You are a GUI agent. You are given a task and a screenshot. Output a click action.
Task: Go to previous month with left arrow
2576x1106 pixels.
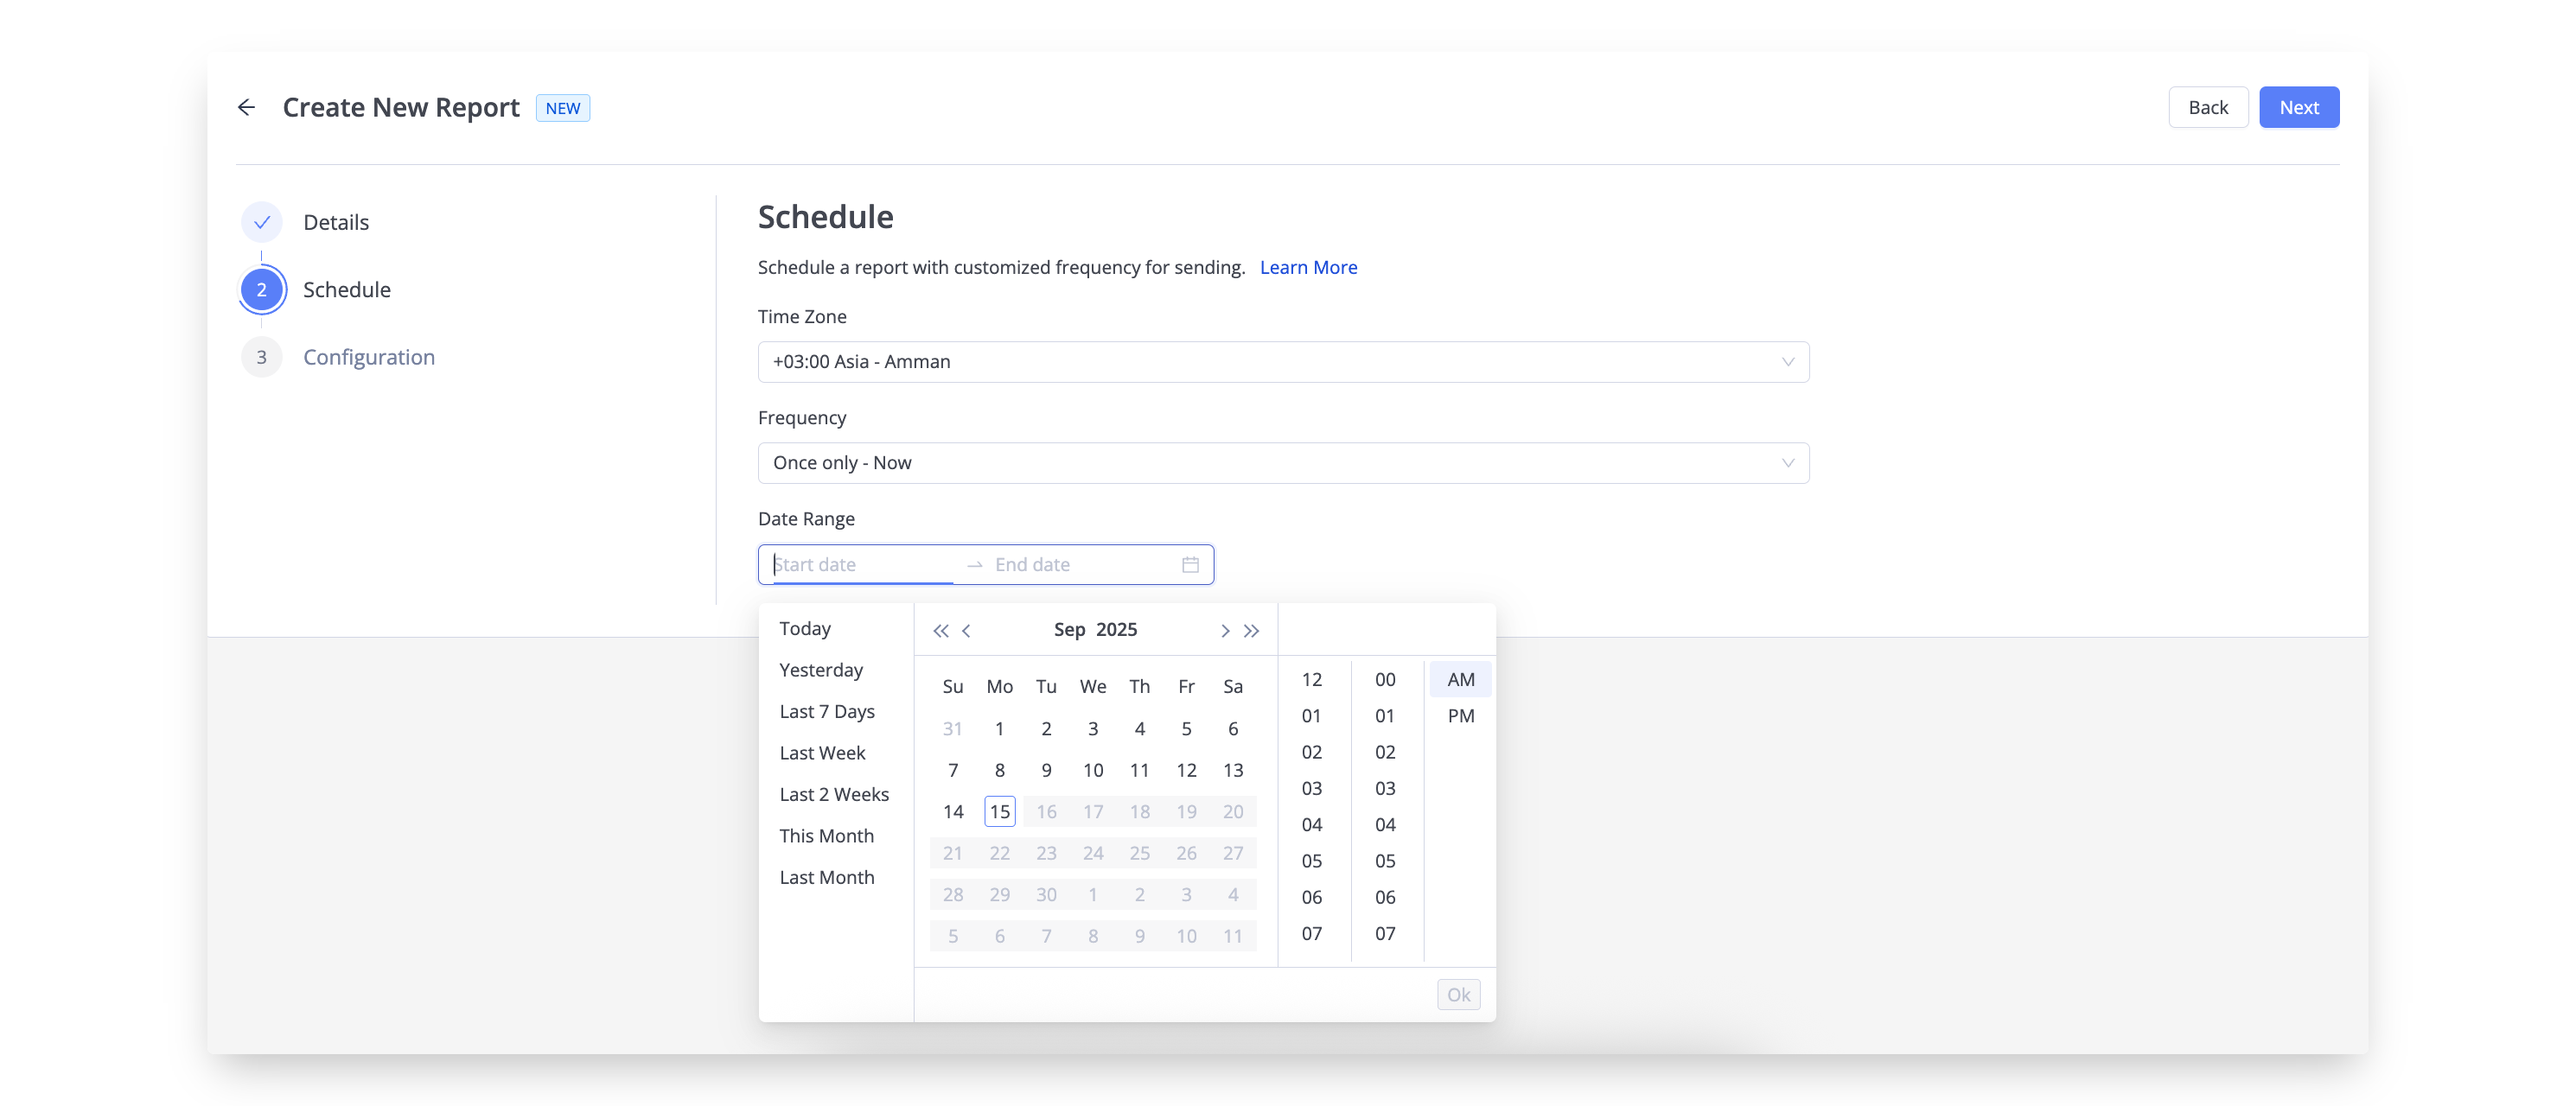coord(966,630)
